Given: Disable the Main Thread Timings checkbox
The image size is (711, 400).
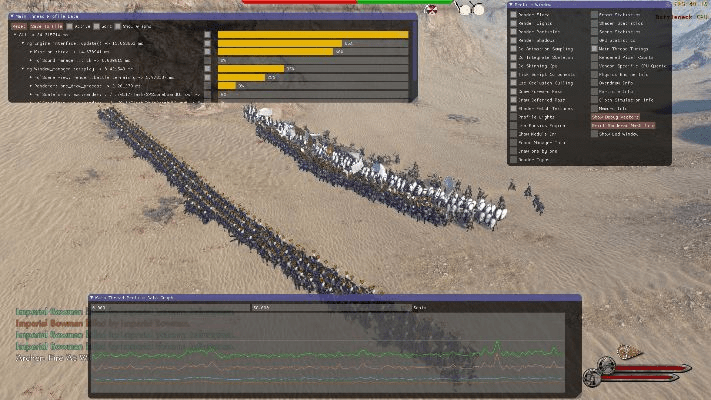Looking at the screenshot, I should 596,47.
